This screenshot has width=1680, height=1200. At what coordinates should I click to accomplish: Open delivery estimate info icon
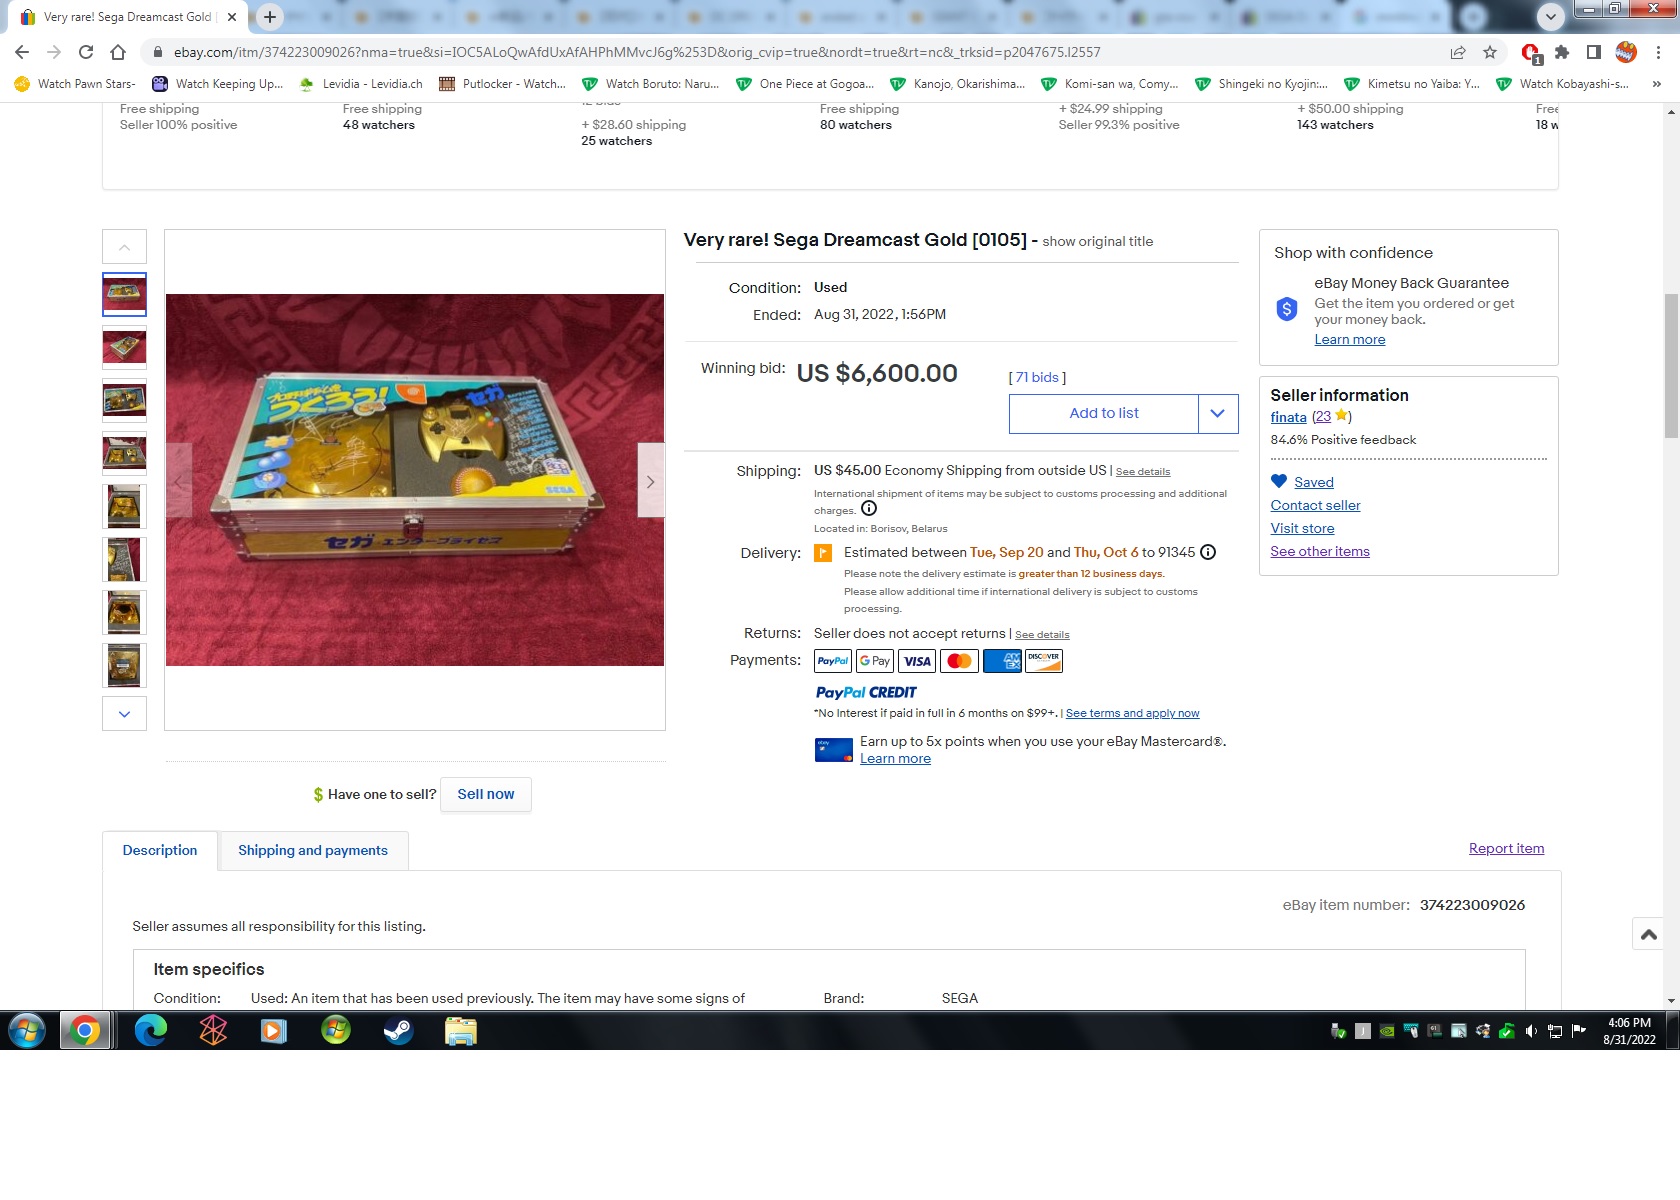[1208, 552]
